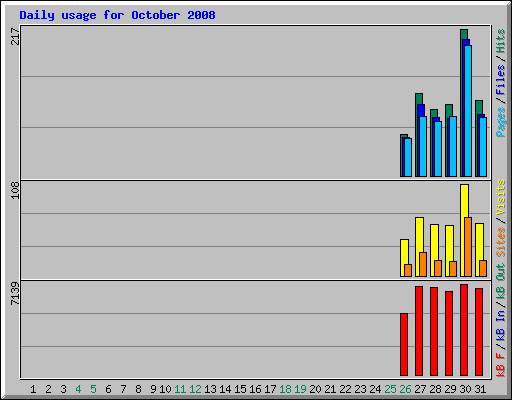Click the green weekend day 12 label
This screenshot has width=512, height=400.
pos(195,389)
